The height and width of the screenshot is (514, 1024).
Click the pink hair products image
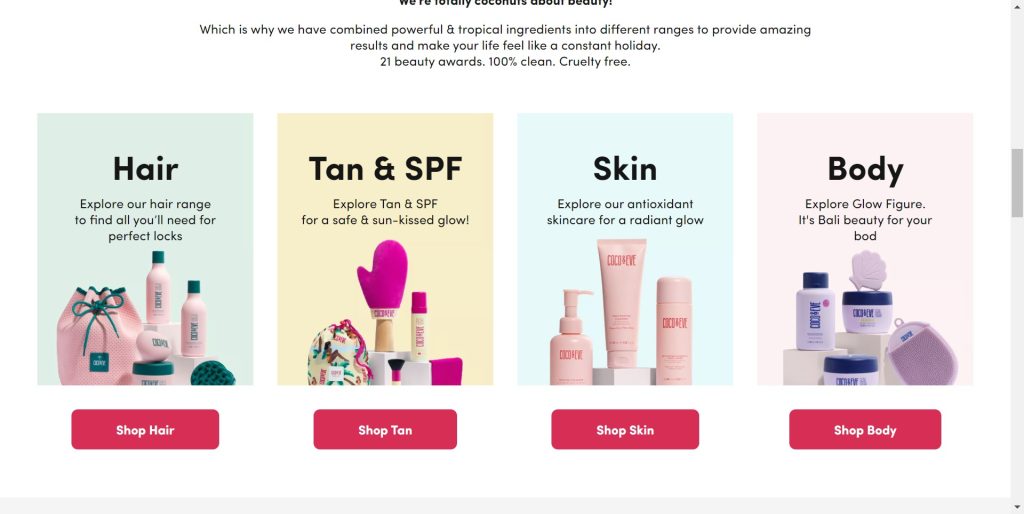(145, 319)
